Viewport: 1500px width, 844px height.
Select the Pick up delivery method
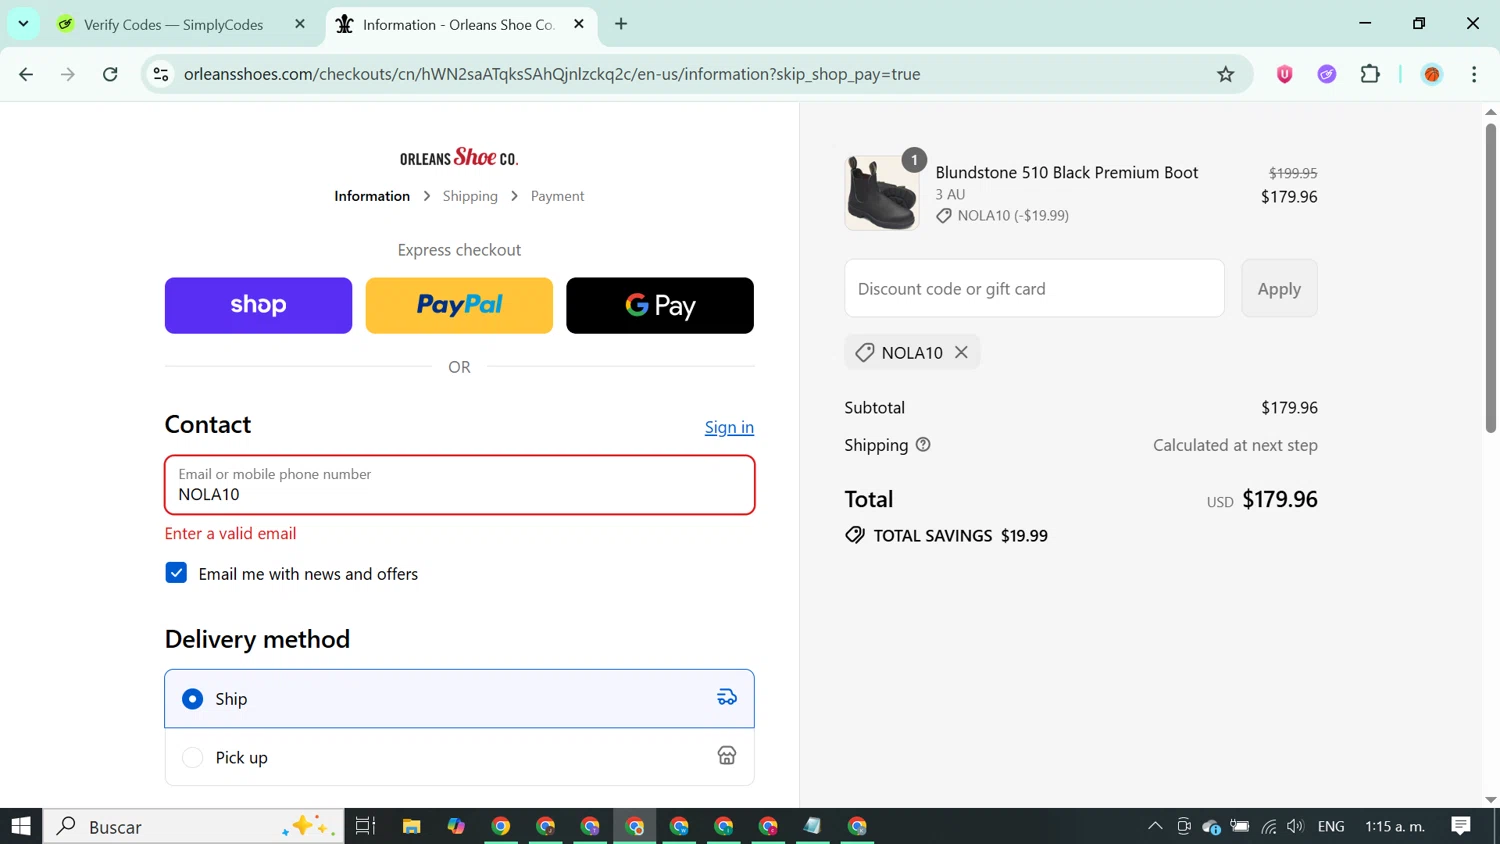pos(459,757)
